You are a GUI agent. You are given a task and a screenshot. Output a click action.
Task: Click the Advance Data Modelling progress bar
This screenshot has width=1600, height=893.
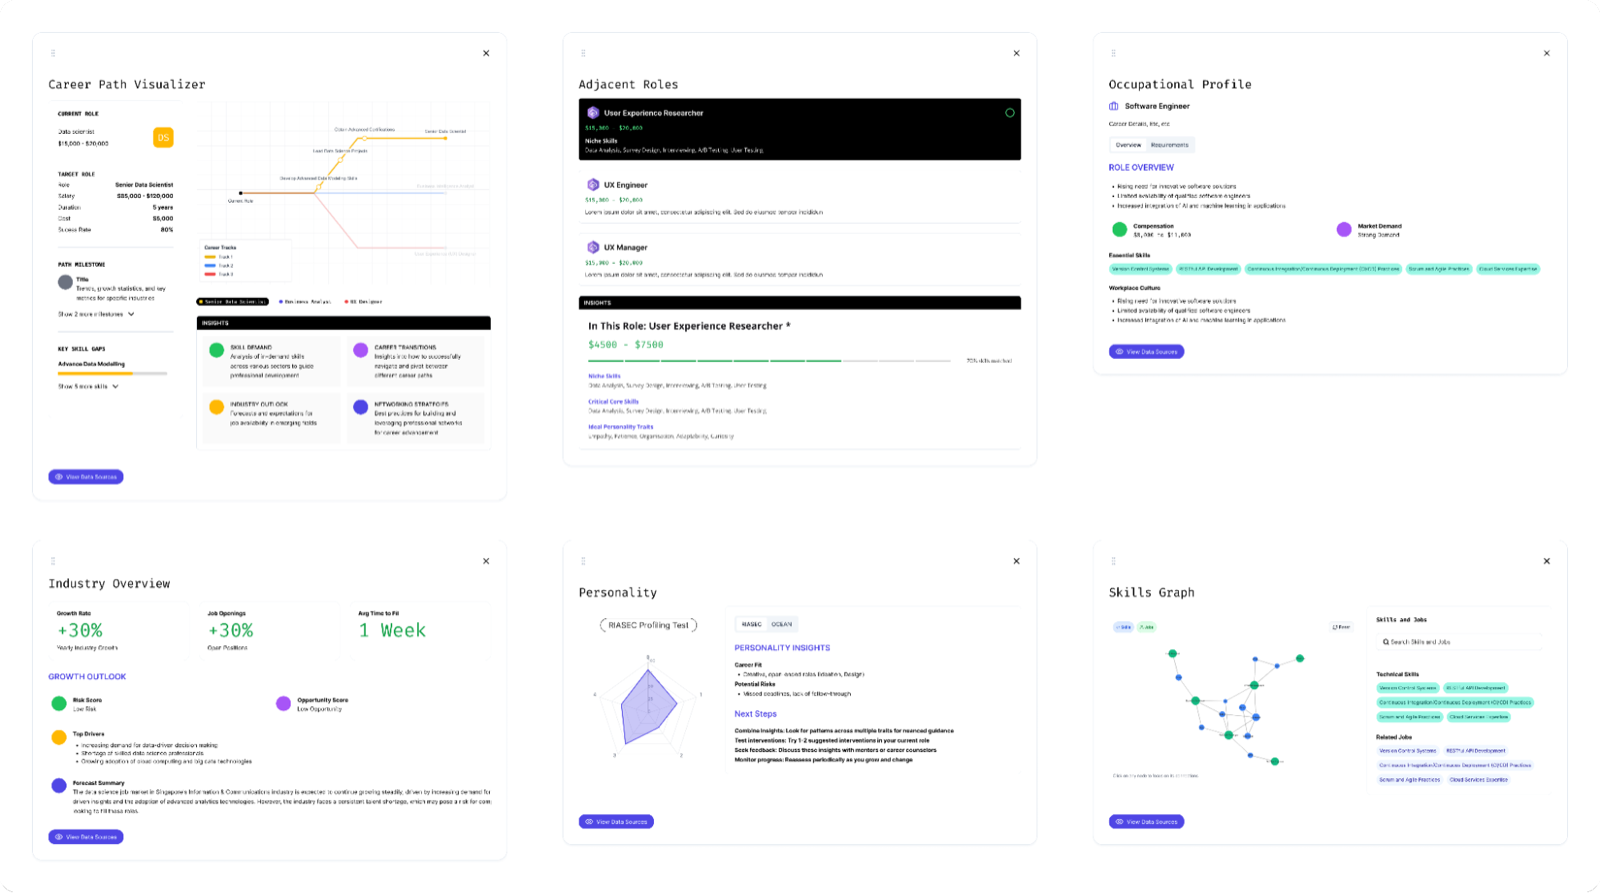(x=112, y=373)
